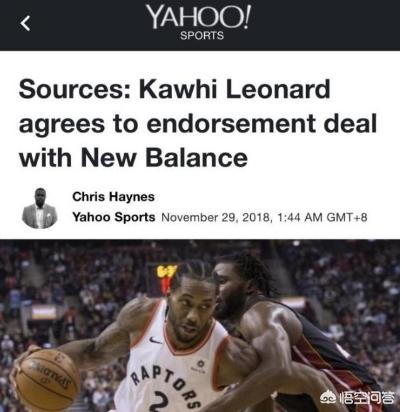Open the Kawhi Leonard endorsement headline
This screenshot has width=402, height=412.
[x=198, y=123]
